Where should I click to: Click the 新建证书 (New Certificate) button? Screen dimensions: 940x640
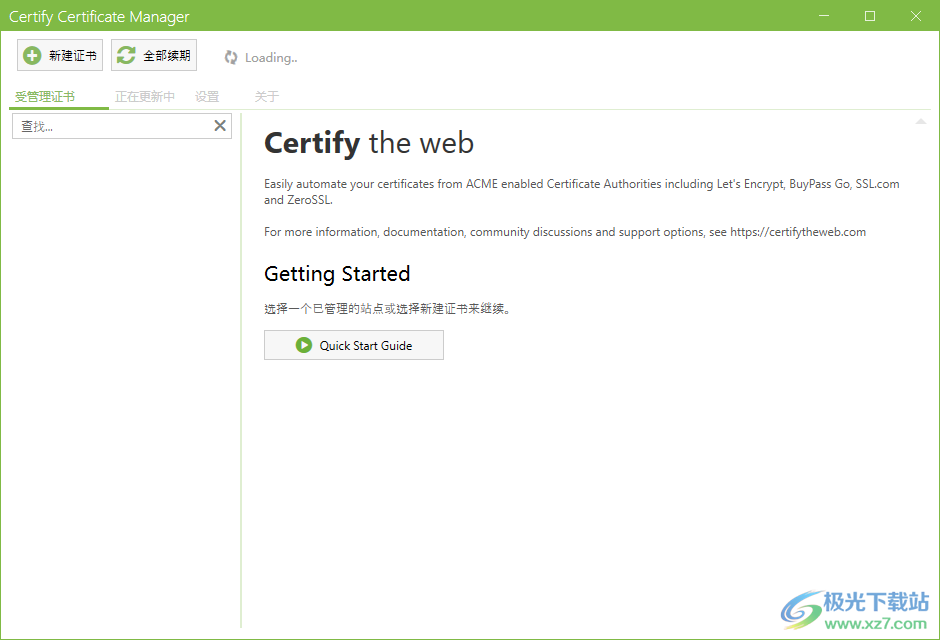[x=60, y=55]
